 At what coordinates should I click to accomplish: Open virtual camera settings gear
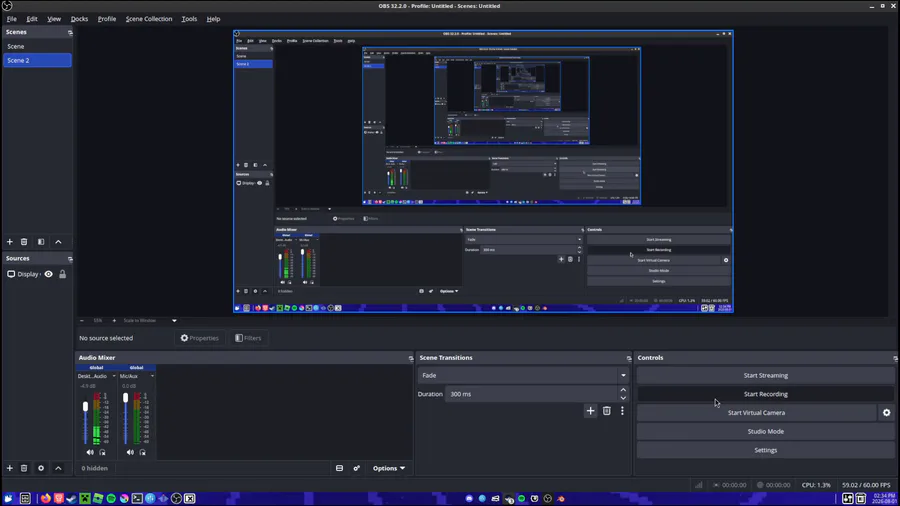pos(886,412)
